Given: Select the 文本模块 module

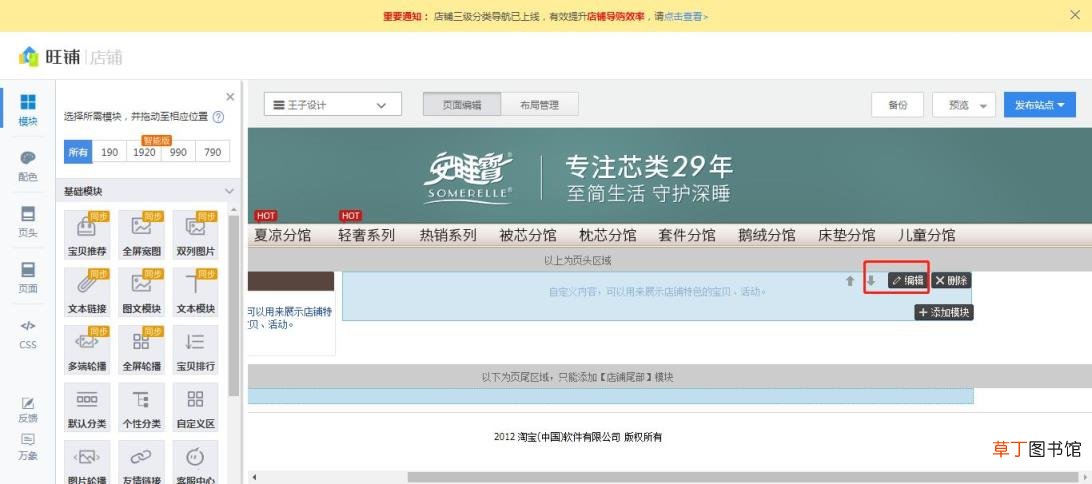Looking at the screenshot, I should click(x=196, y=292).
